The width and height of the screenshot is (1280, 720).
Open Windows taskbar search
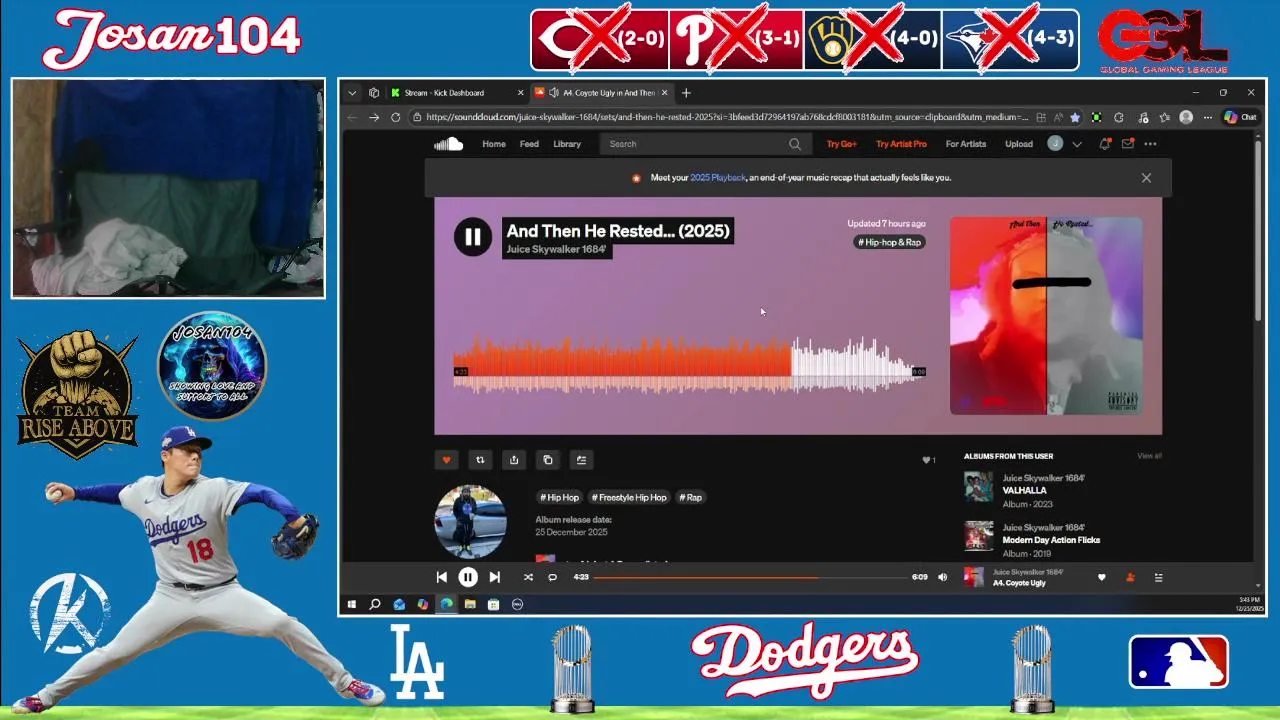[x=375, y=604]
